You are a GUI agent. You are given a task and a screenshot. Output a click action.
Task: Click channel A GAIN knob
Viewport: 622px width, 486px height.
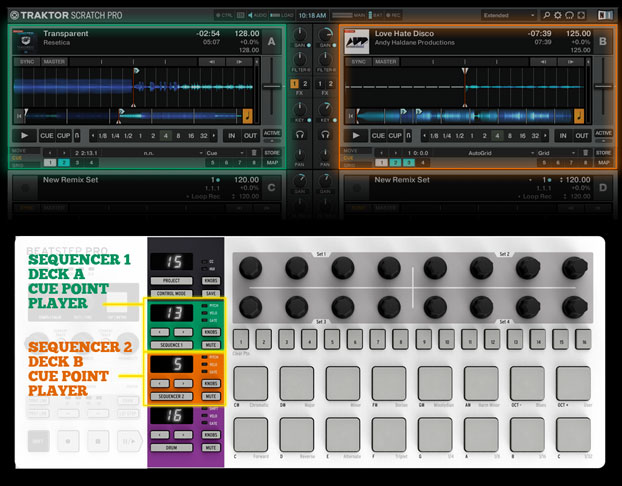click(300, 35)
